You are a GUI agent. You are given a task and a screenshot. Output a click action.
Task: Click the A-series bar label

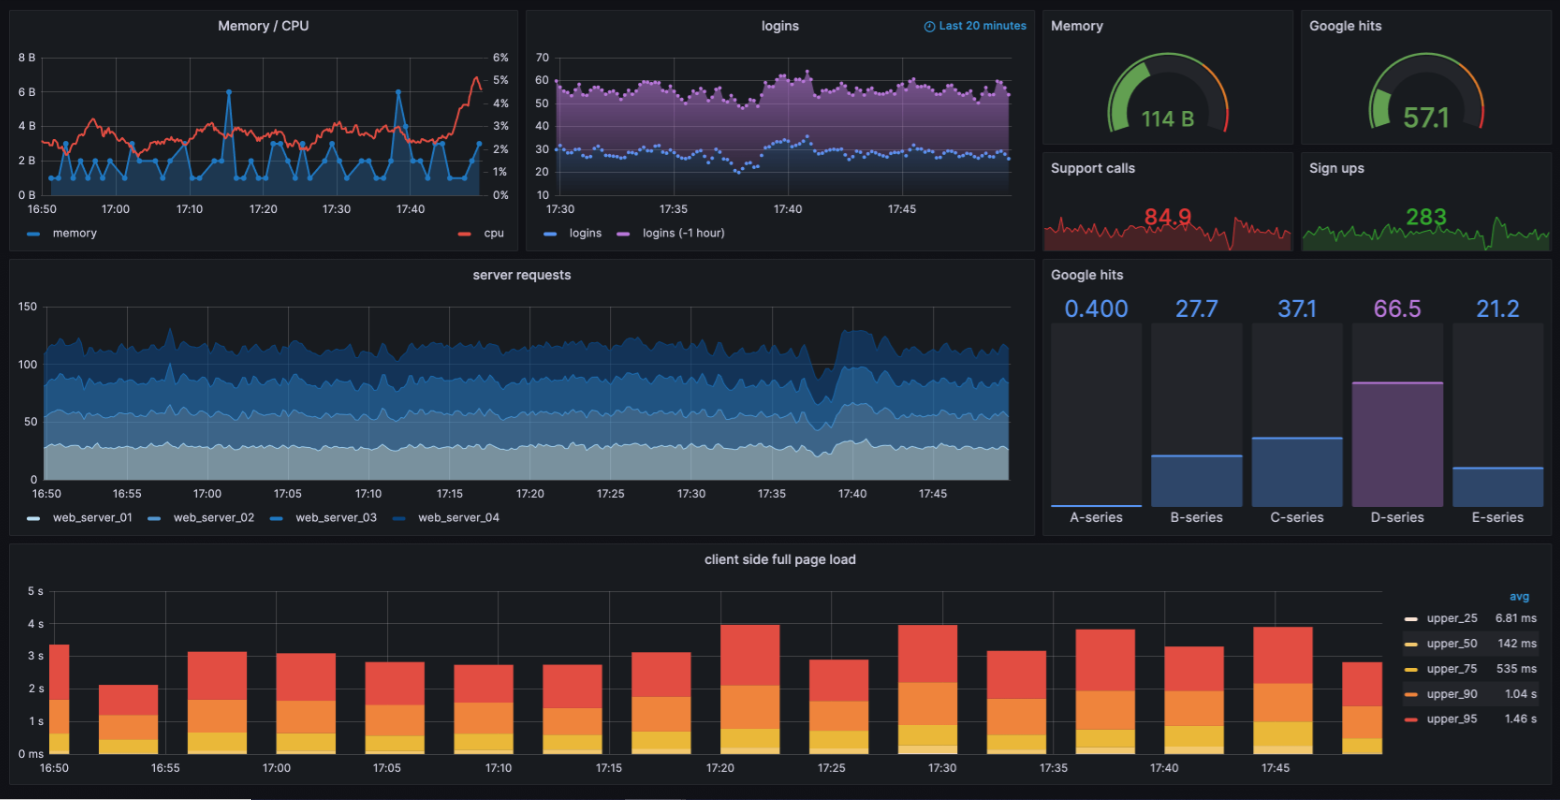(1096, 517)
